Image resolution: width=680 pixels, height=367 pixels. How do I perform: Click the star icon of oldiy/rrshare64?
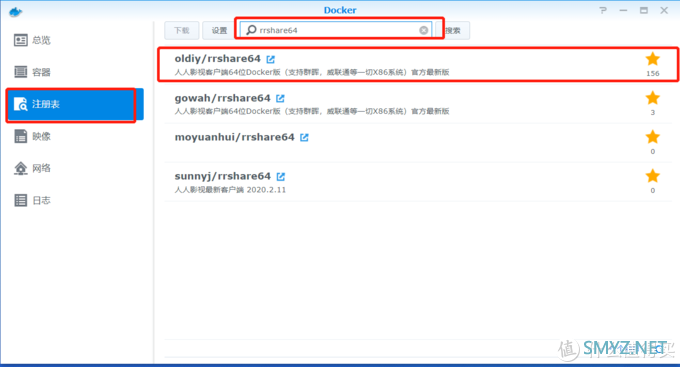[x=653, y=59]
